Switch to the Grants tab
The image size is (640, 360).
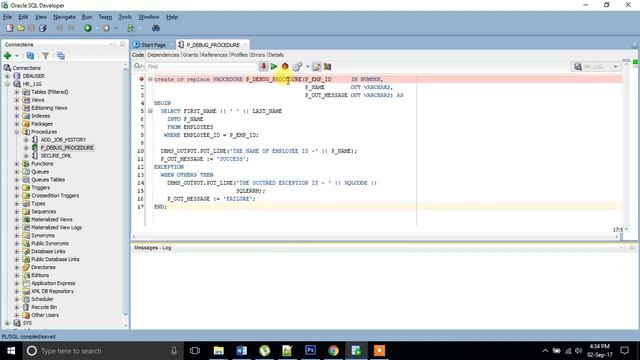click(x=190, y=55)
